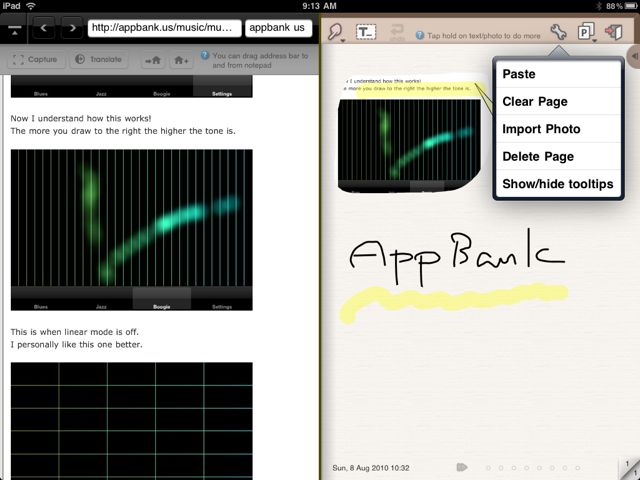
Task: Tap 'Now I understand how this works!' text
Action: point(81,118)
